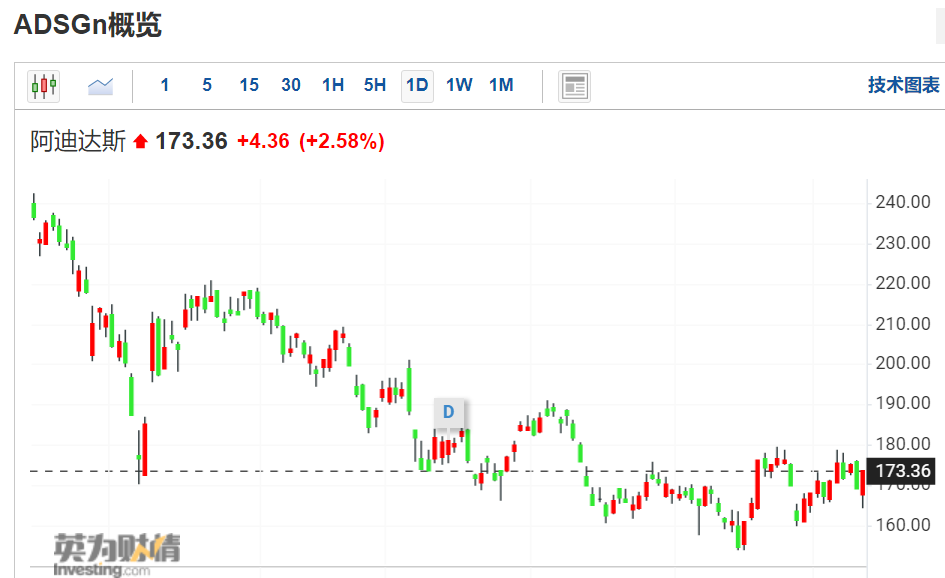Switch chart to 1H interval

point(333,85)
